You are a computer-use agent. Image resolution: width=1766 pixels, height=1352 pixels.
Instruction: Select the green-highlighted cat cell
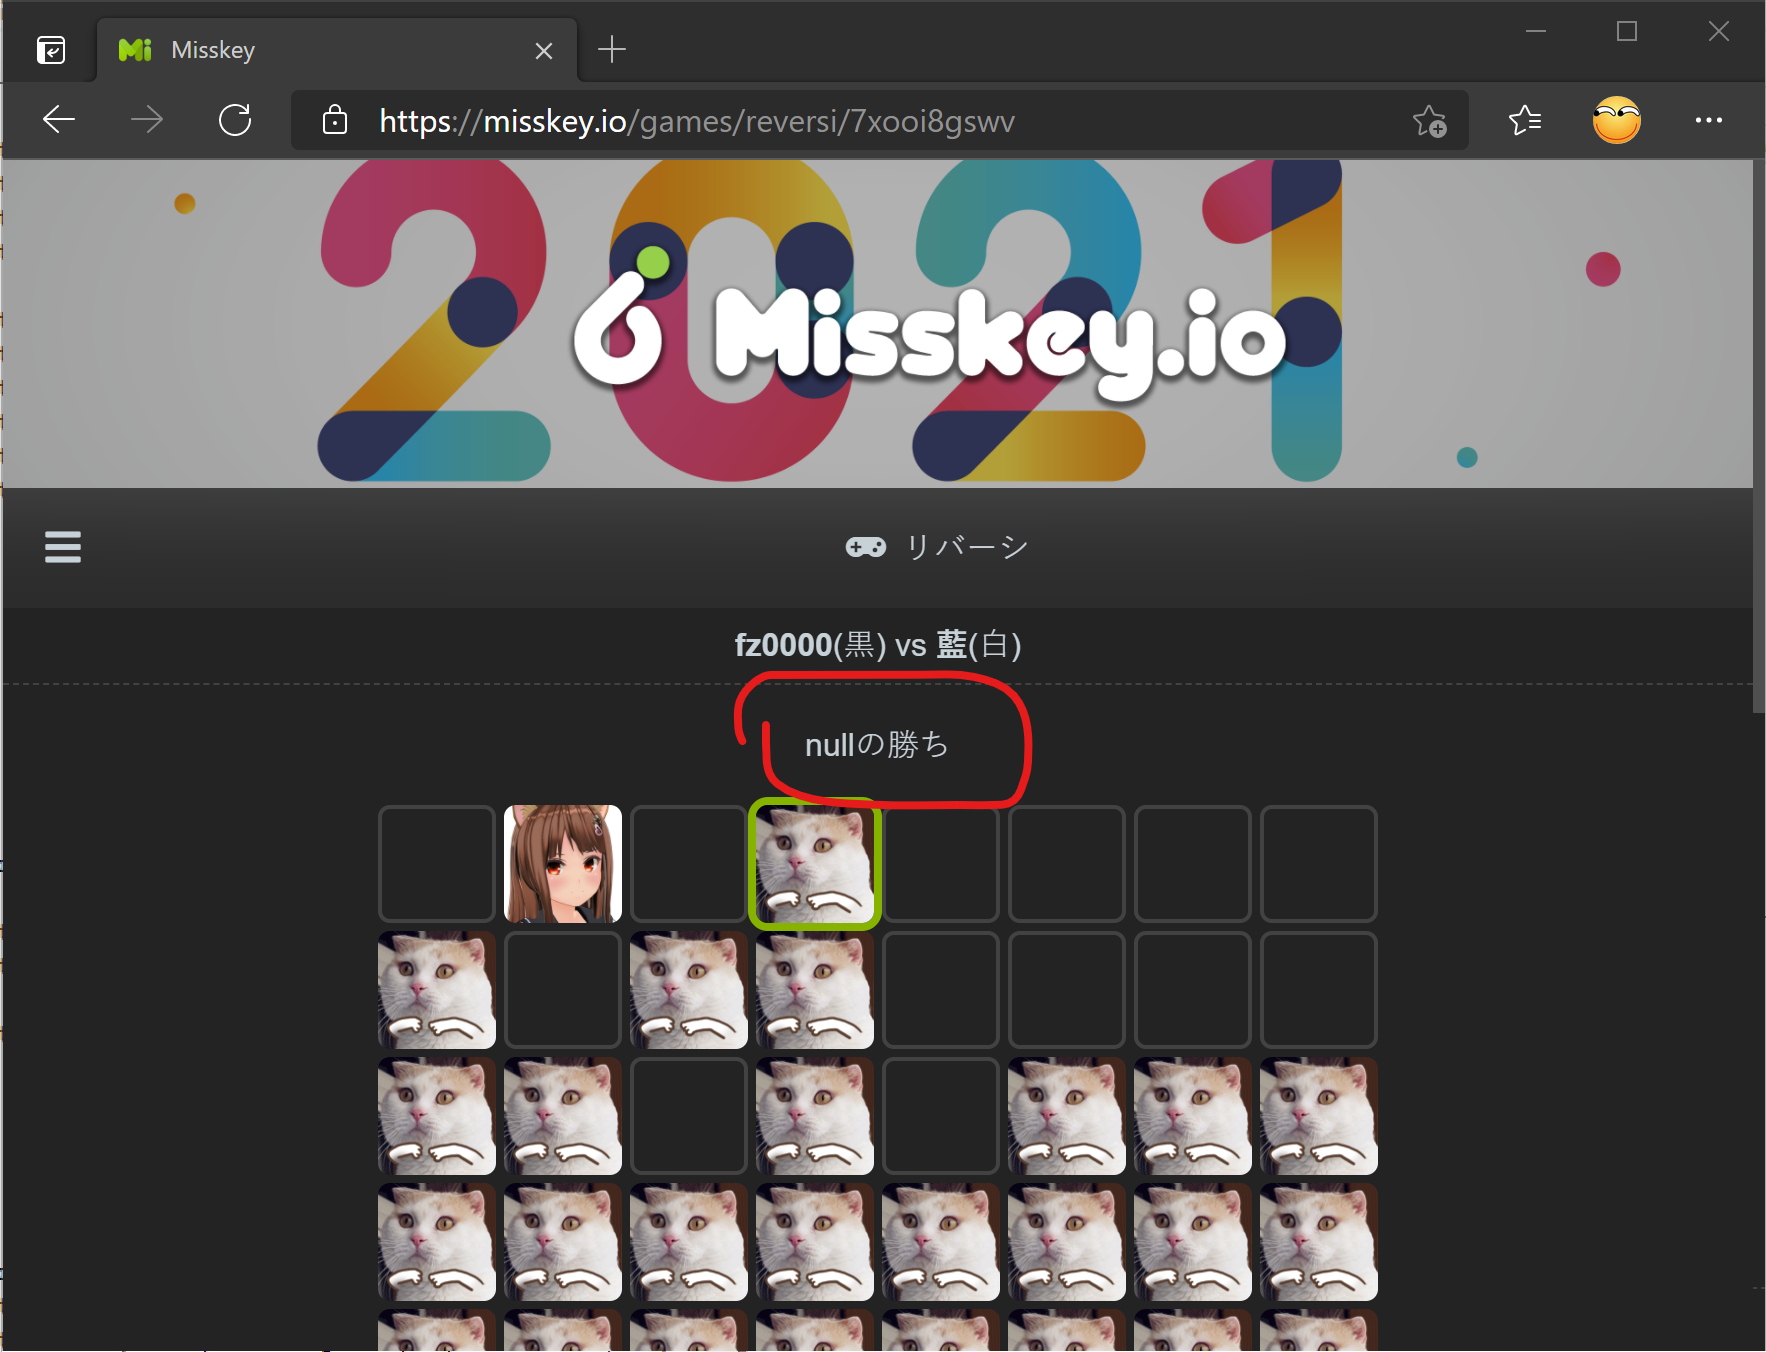click(x=815, y=864)
